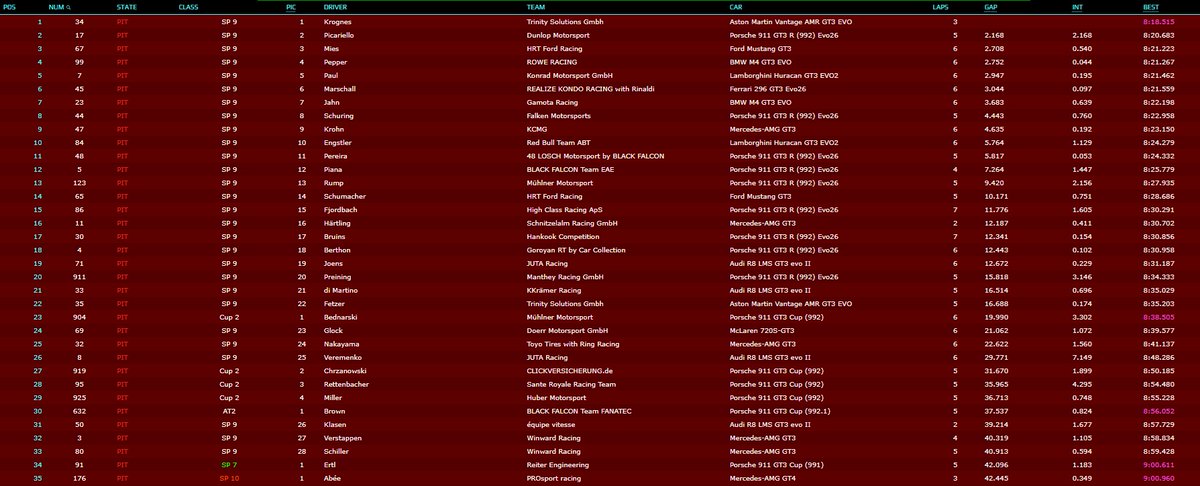The image size is (1200, 486).
Task: Select driver Bednarski
Action: (x=341, y=317)
